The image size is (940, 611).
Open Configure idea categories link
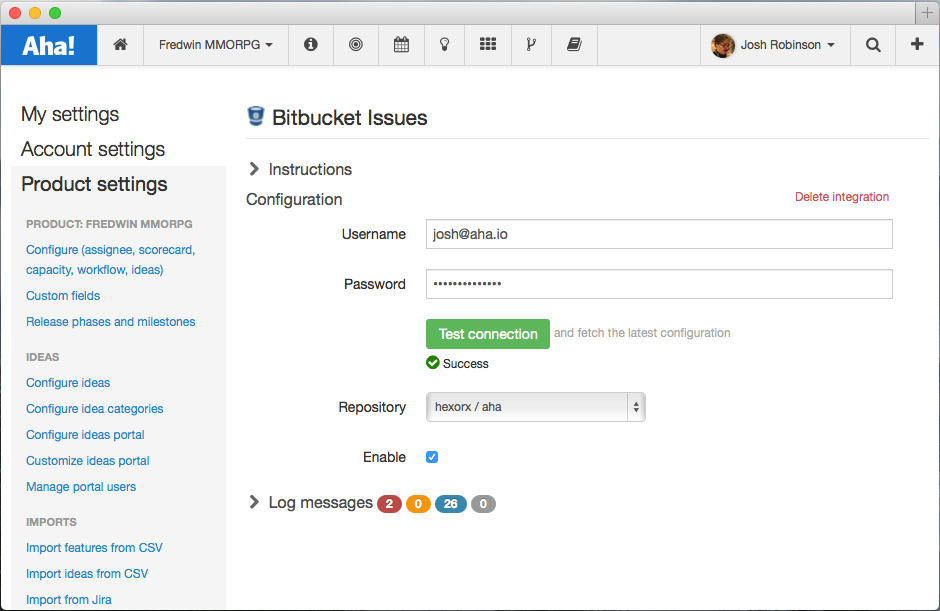(x=94, y=408)
